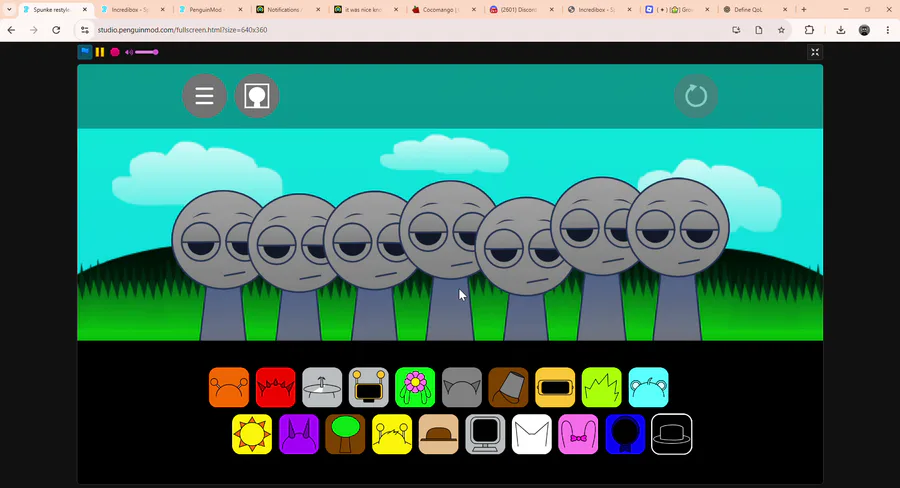Choose the gray propeller-hat character icon
This screenshot has width=900, height=488.
322,388
